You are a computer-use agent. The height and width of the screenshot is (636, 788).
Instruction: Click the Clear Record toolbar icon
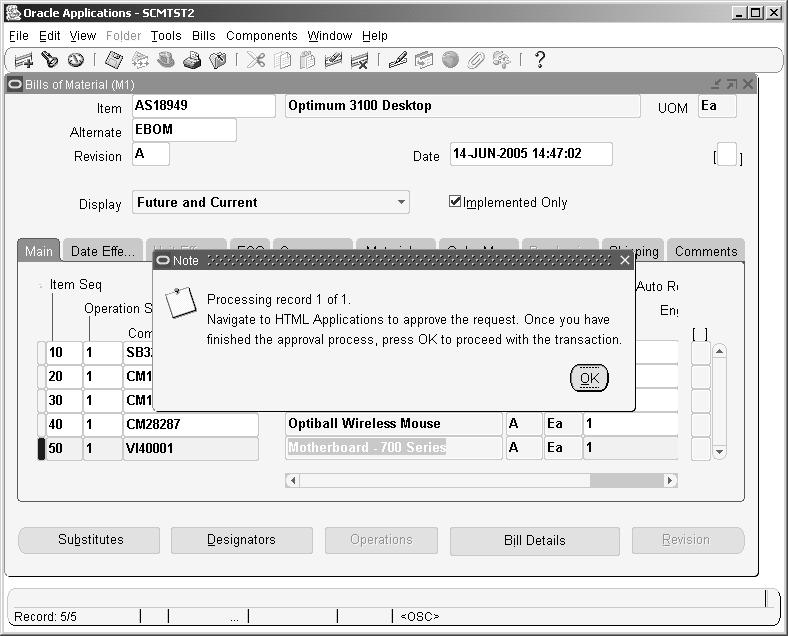333,60
